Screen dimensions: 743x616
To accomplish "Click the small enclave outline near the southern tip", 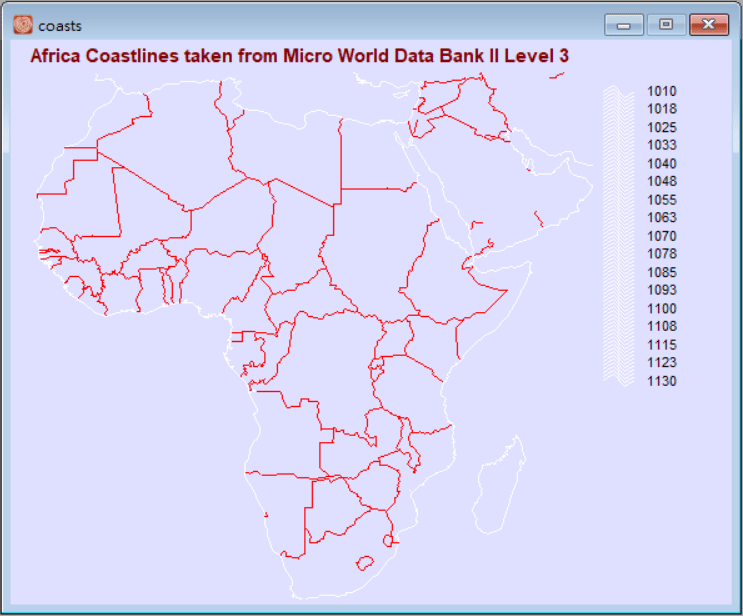I will pyautogui.click(x=365, y=563).
